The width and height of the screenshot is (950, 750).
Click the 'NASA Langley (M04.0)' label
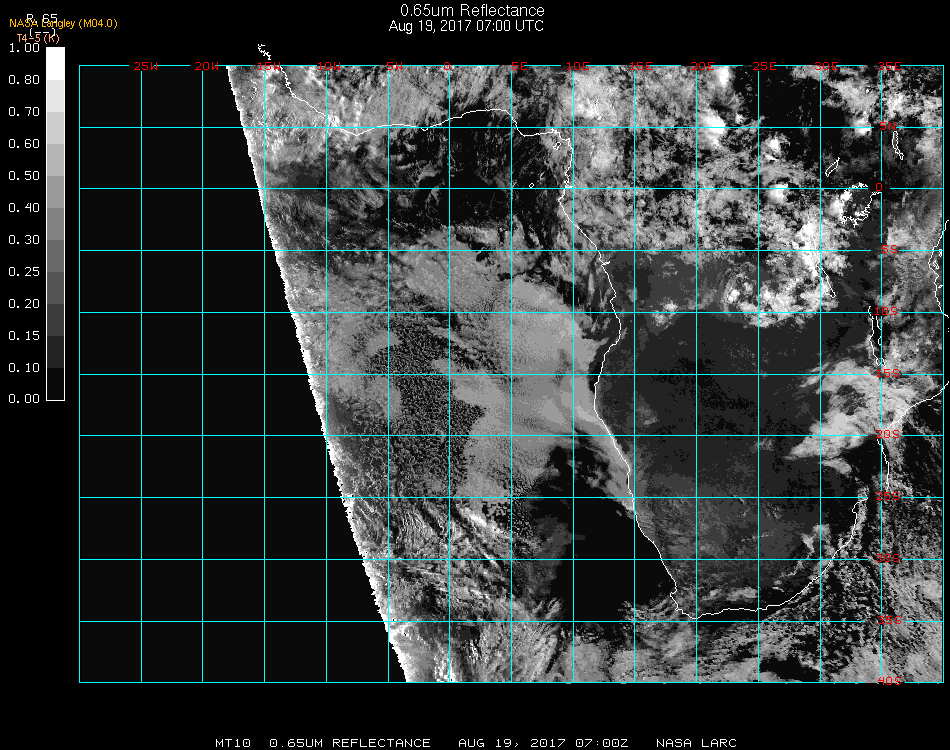click(x=63, y=24)
